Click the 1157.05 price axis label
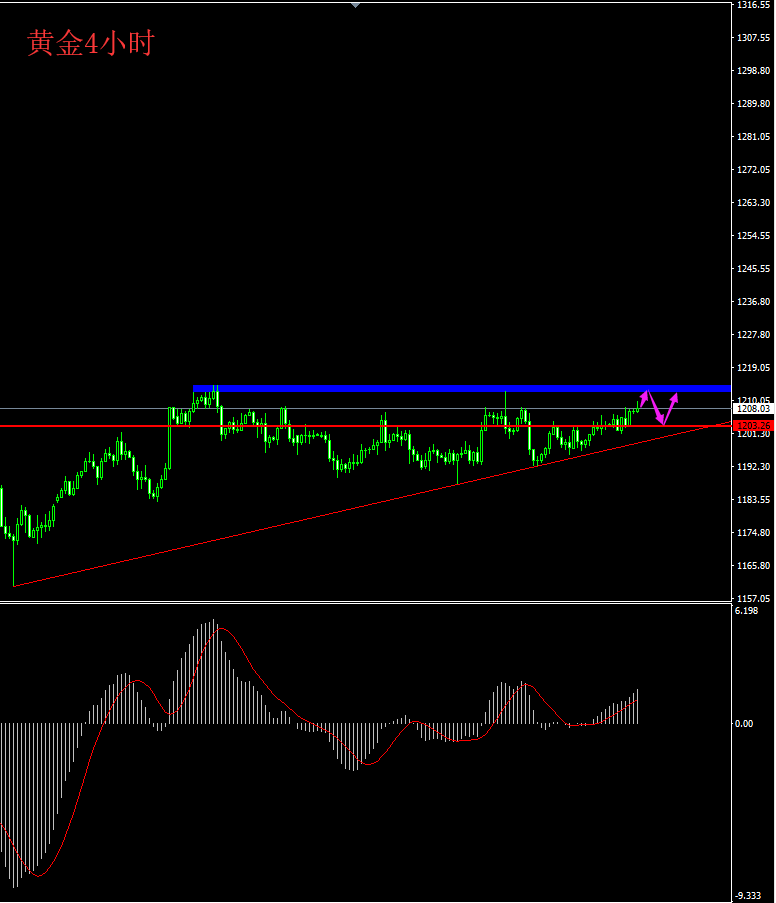The height and width of the screenshot is (903, 776). [754, 598]
